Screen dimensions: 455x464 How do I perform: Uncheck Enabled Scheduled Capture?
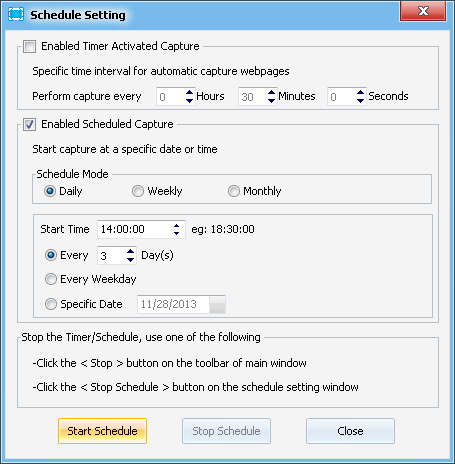coord(29,125)
